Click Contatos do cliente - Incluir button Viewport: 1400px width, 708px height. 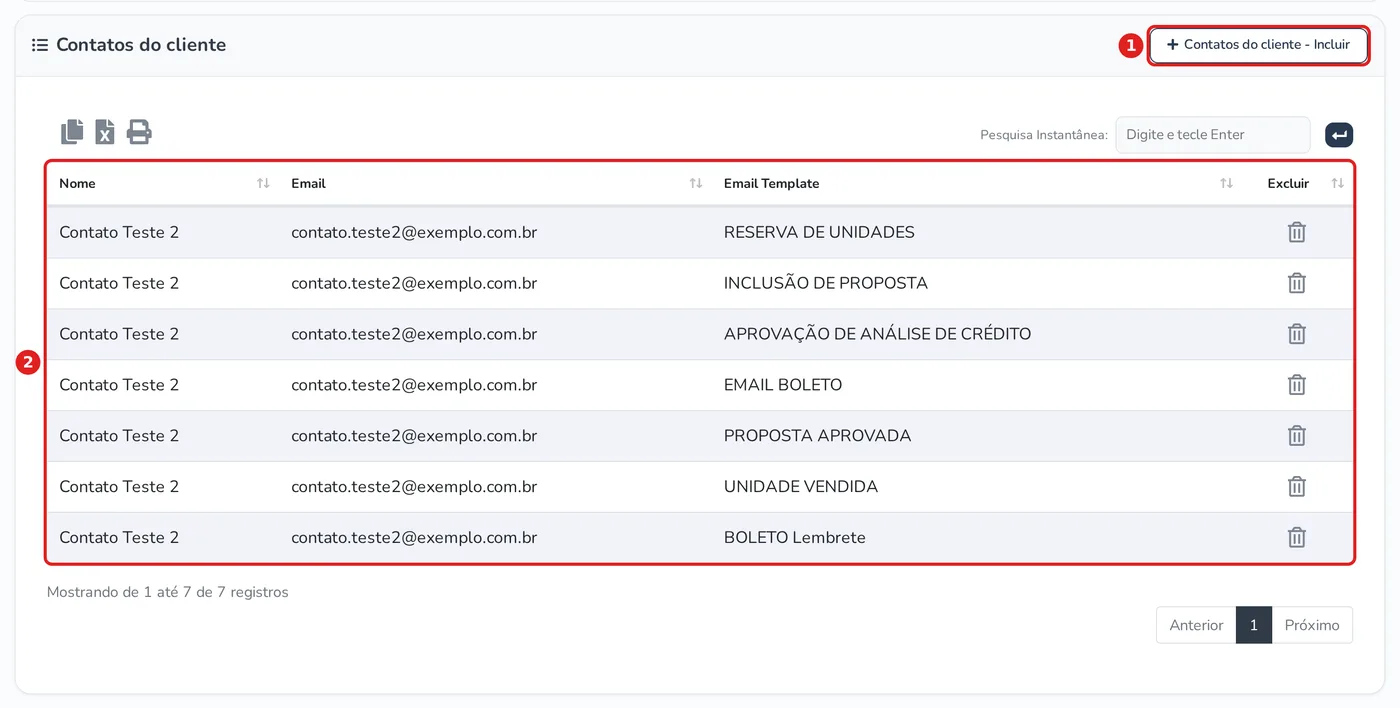point(1258,45)
